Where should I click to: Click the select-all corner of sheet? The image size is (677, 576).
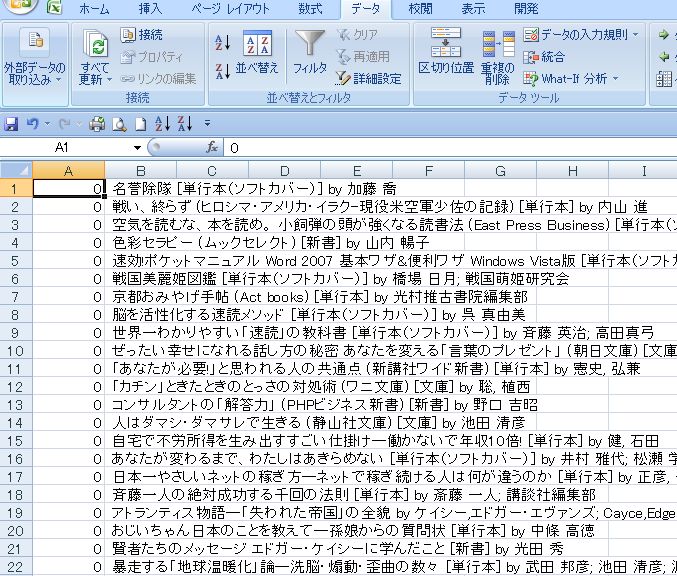(x=16, y=171)
